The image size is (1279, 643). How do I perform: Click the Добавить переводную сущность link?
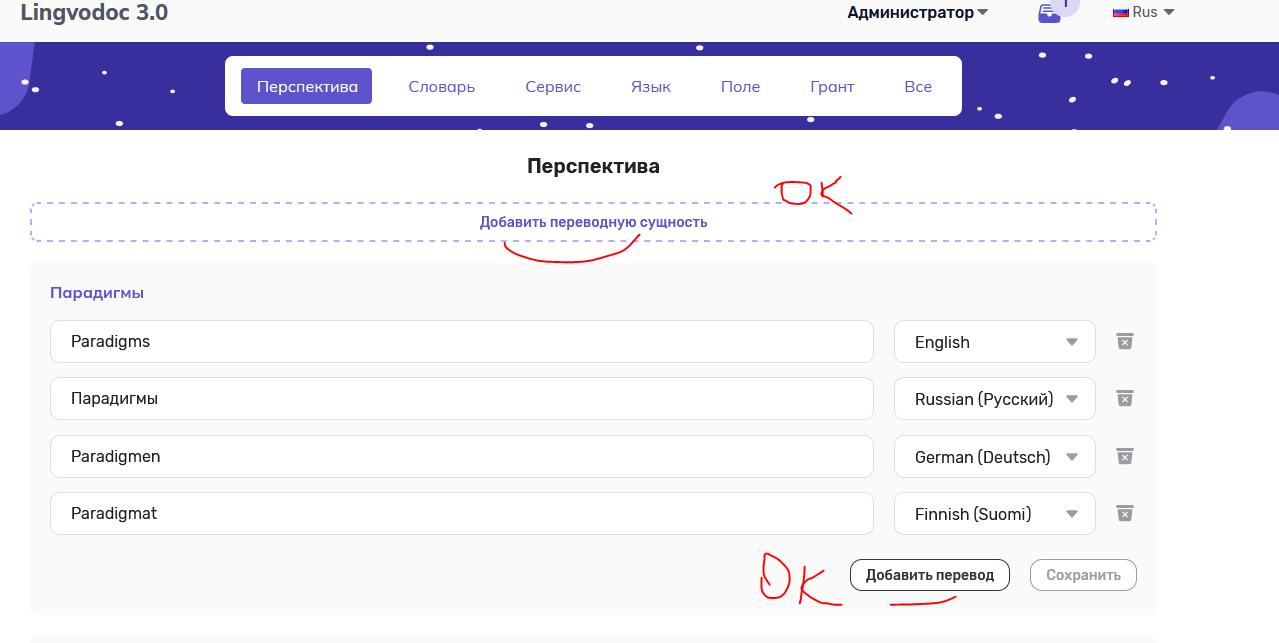point(593,221)
